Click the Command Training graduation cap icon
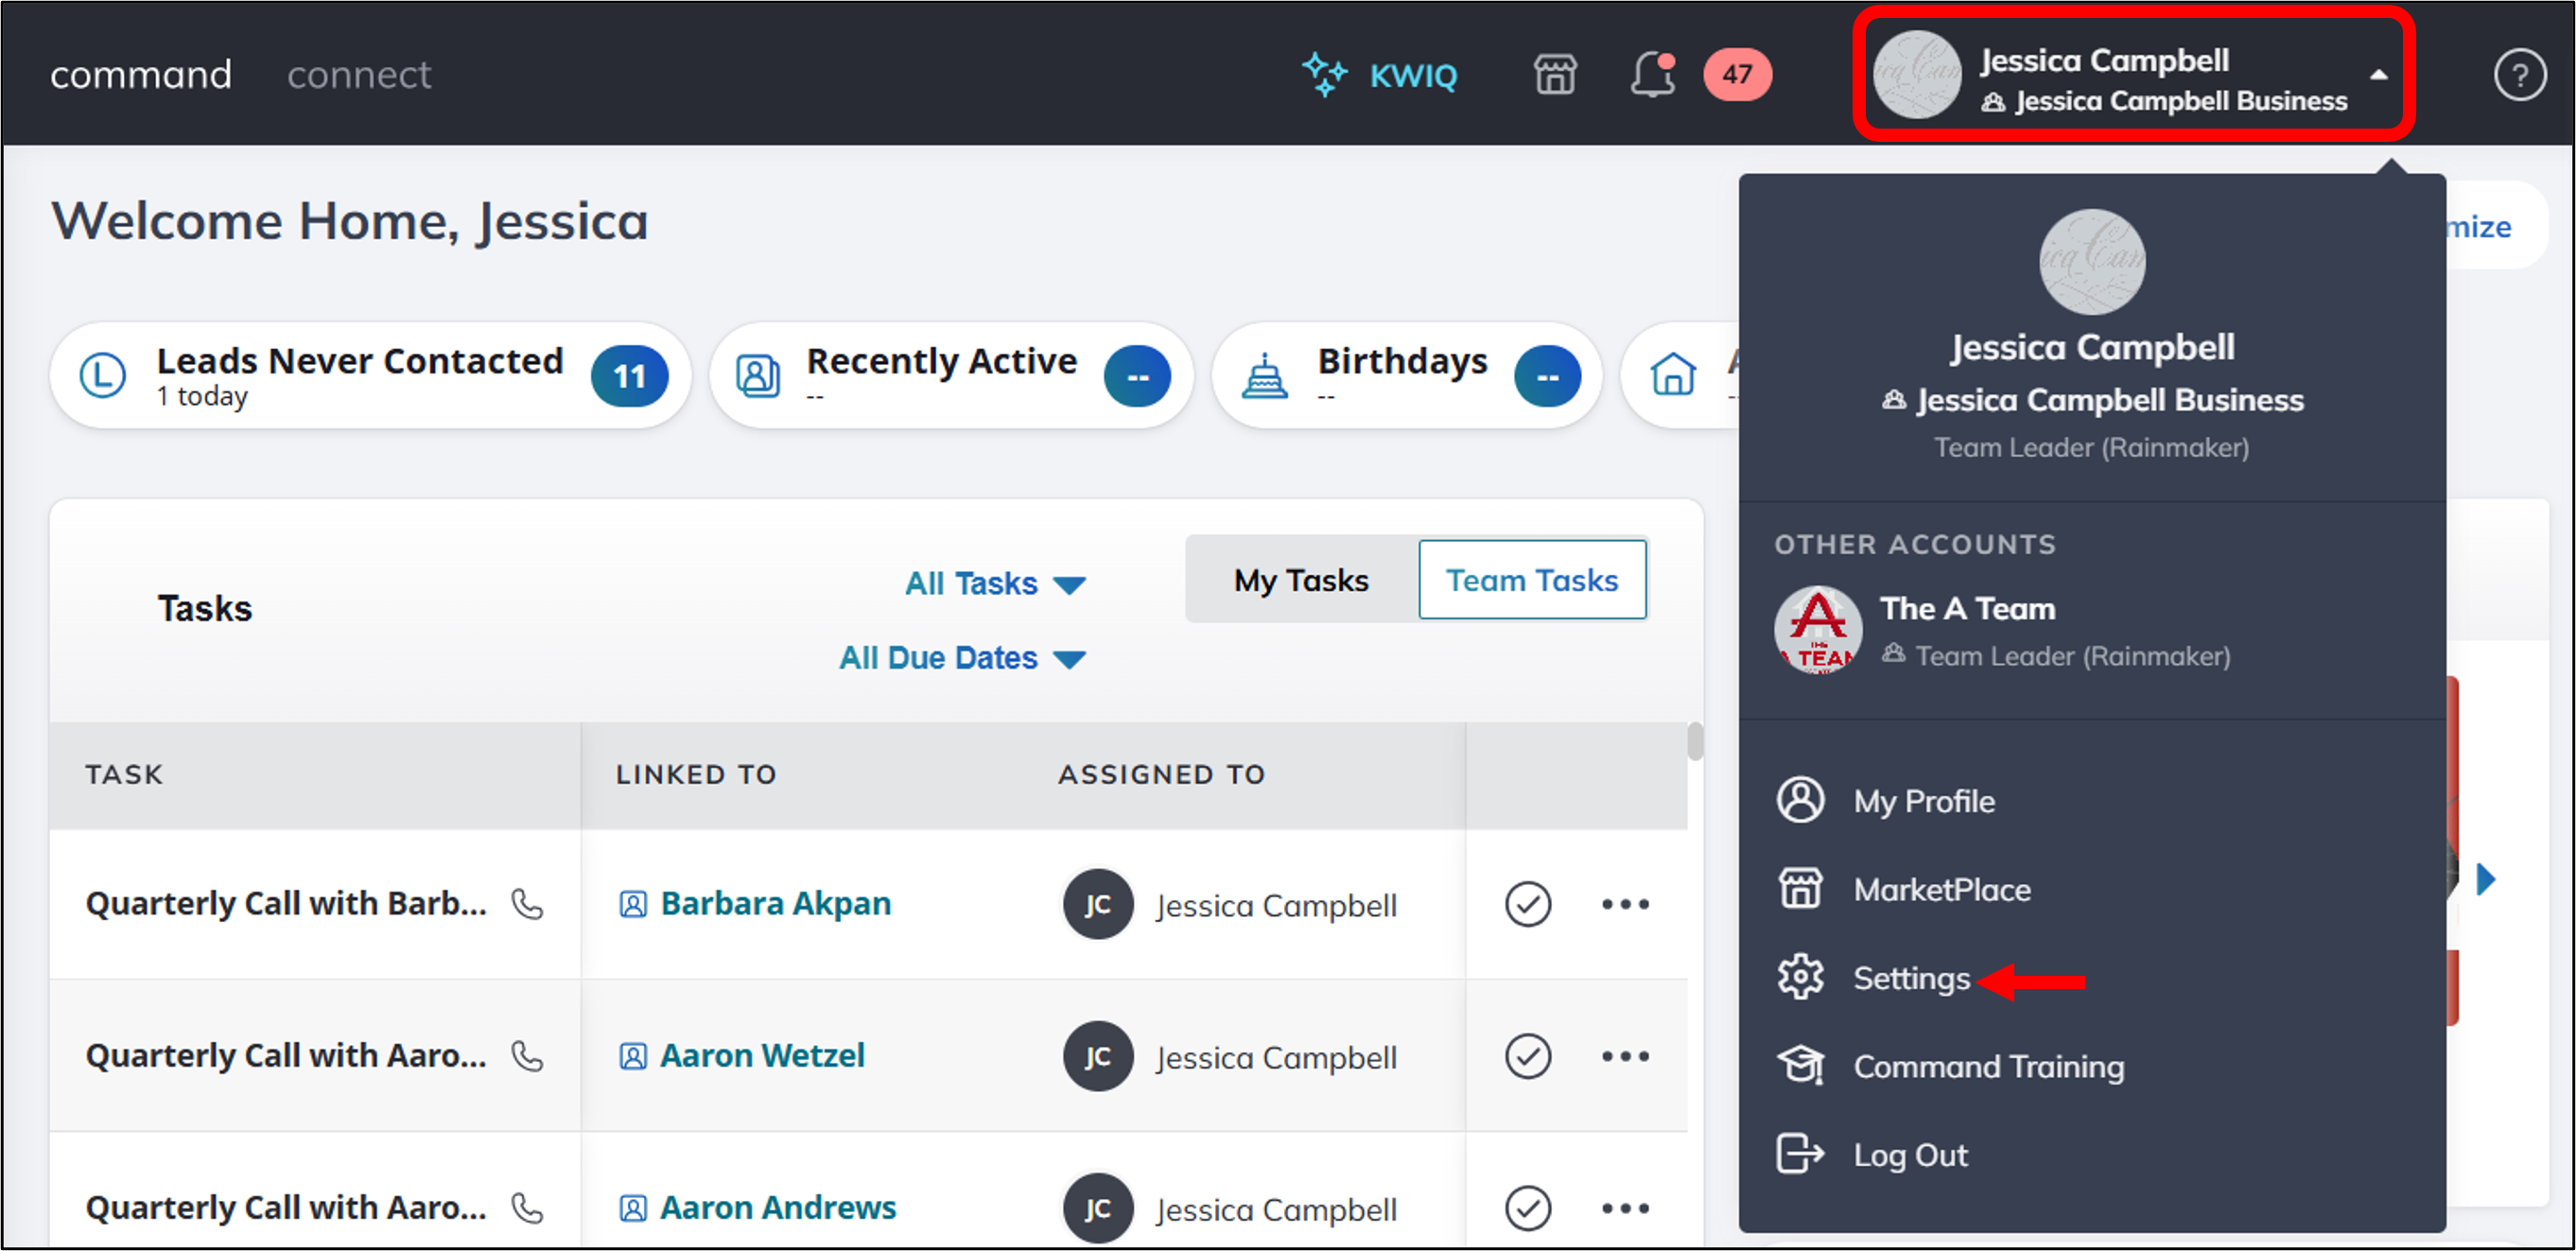Image resolution: width=2576 pixels, height=1251 pixels. coord(1800,1065)
